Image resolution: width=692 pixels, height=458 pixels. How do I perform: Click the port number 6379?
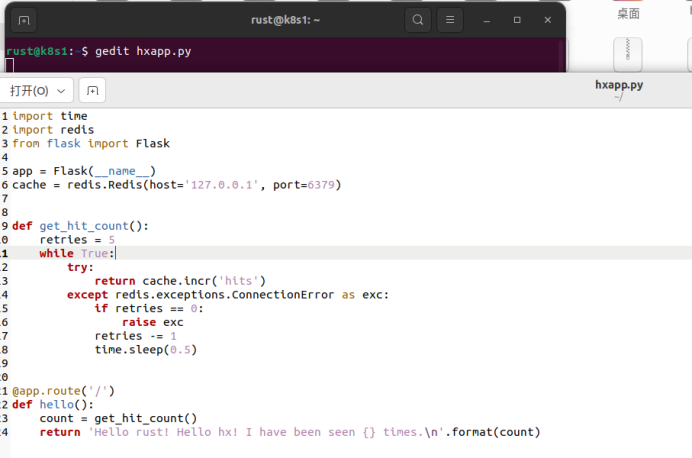click(321, 185)
